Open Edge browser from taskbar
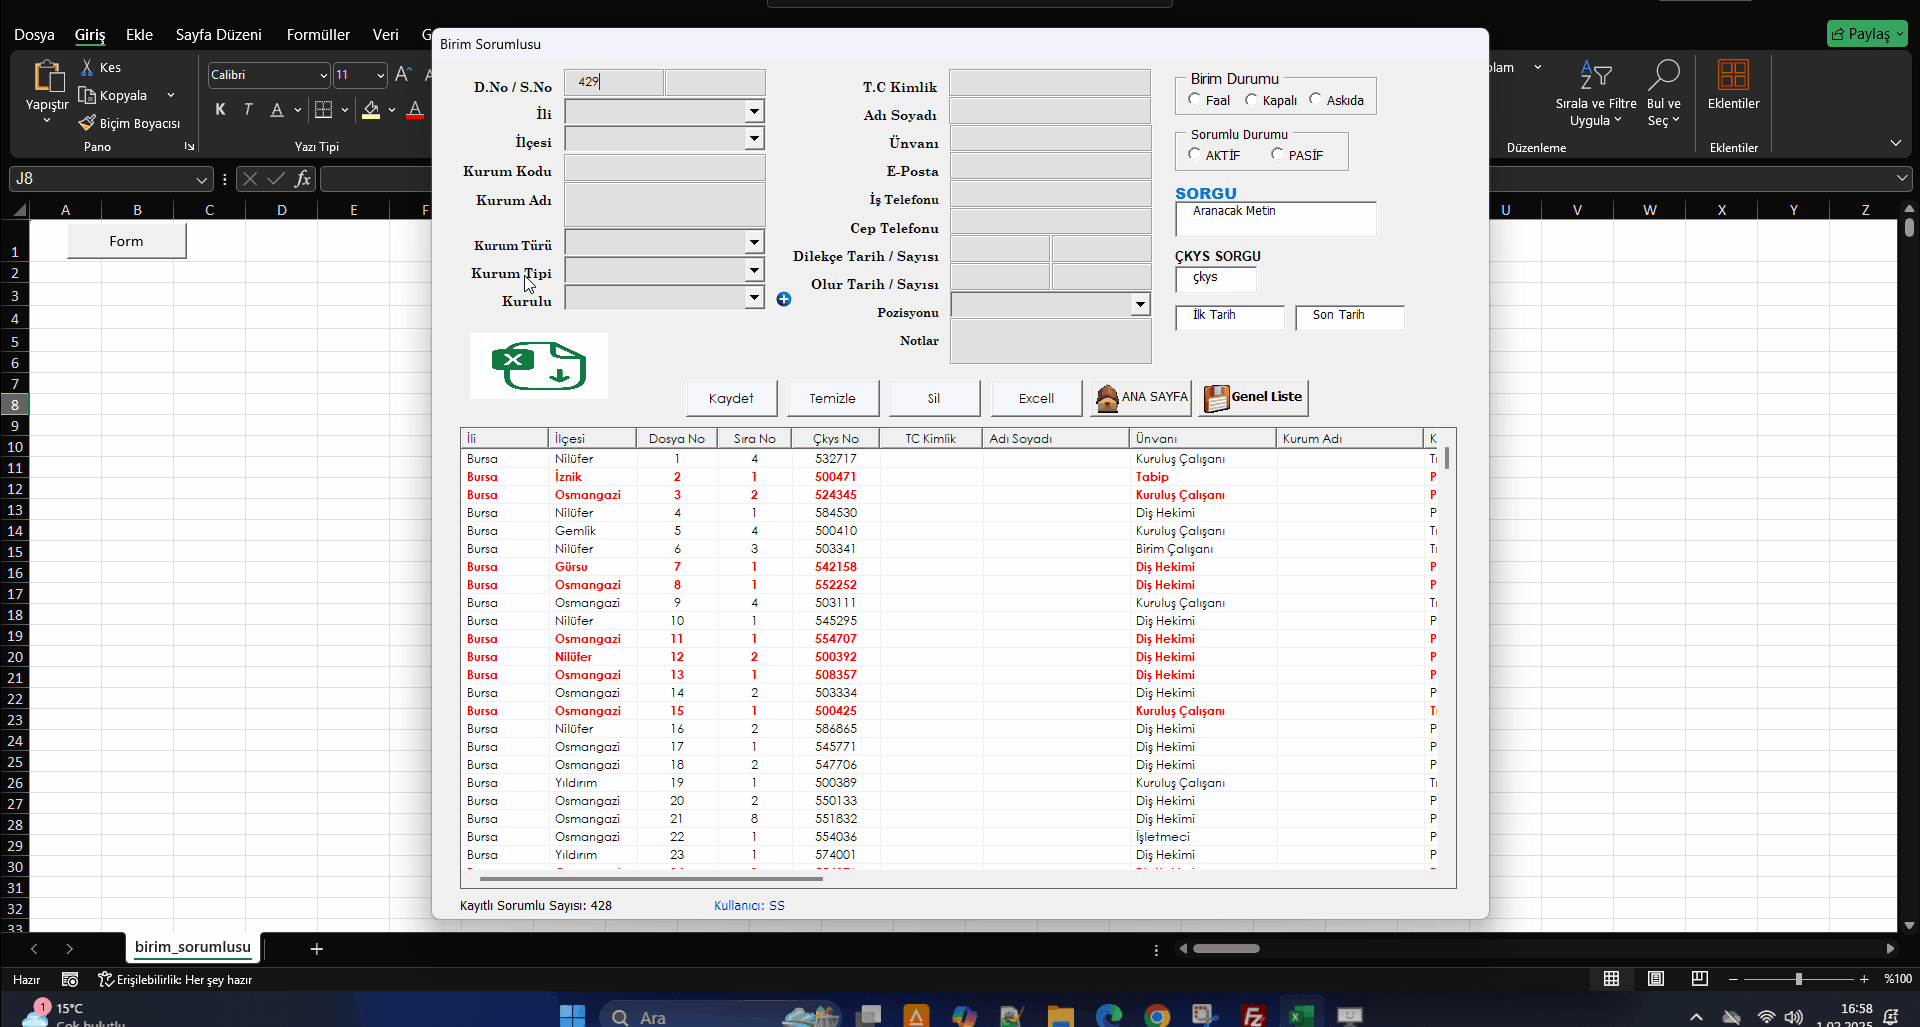This screenshot has width=1920, height=1027. (x=1109, y=1016)
